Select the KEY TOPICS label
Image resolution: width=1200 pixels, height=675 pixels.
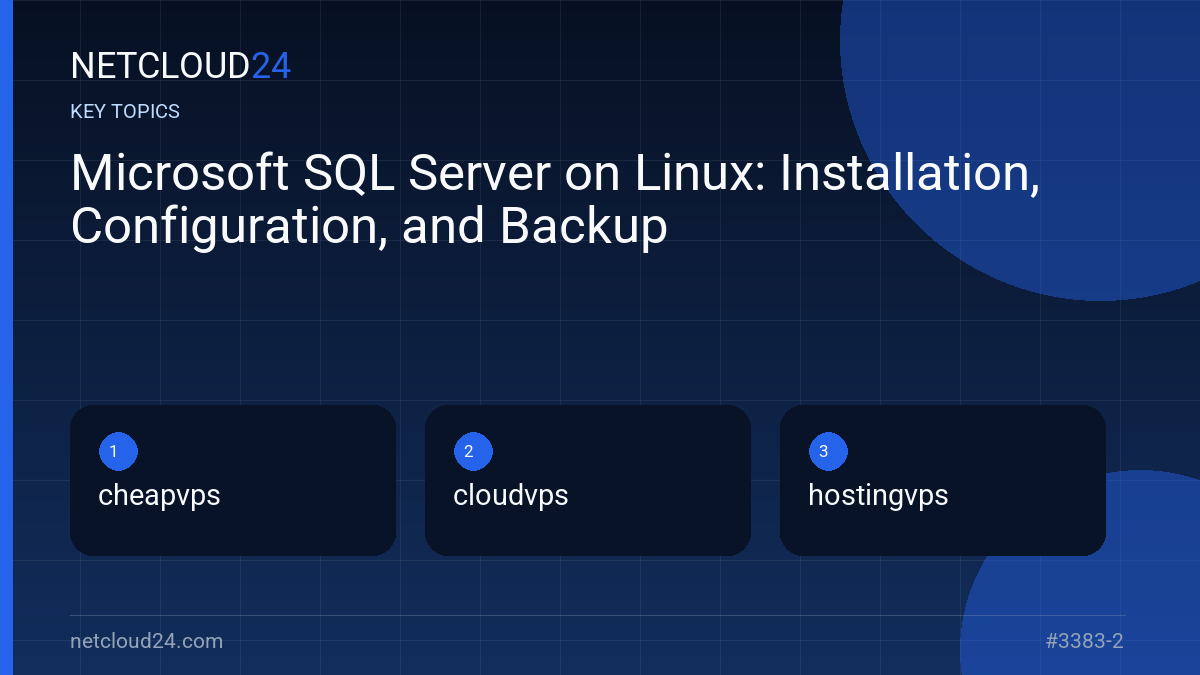(125, 111)
